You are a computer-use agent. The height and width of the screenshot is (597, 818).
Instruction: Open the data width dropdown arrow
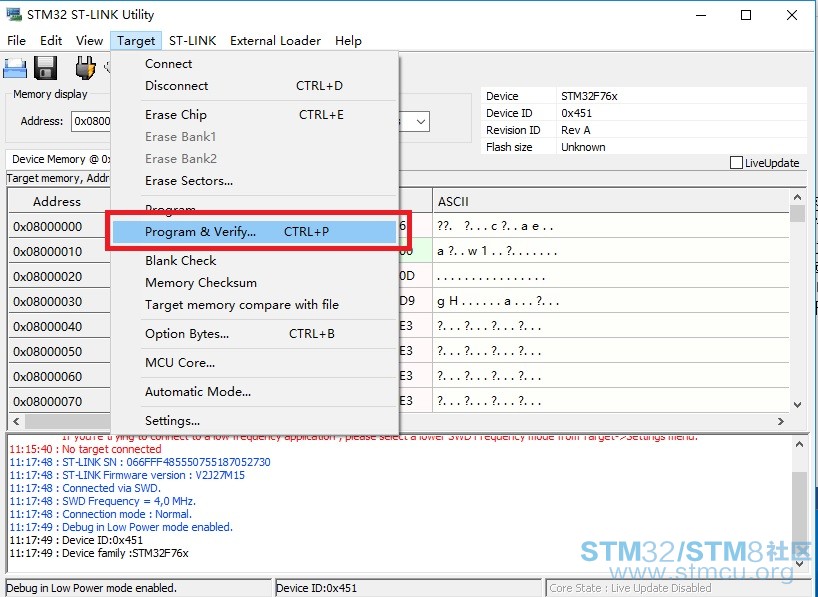point(421,122)
